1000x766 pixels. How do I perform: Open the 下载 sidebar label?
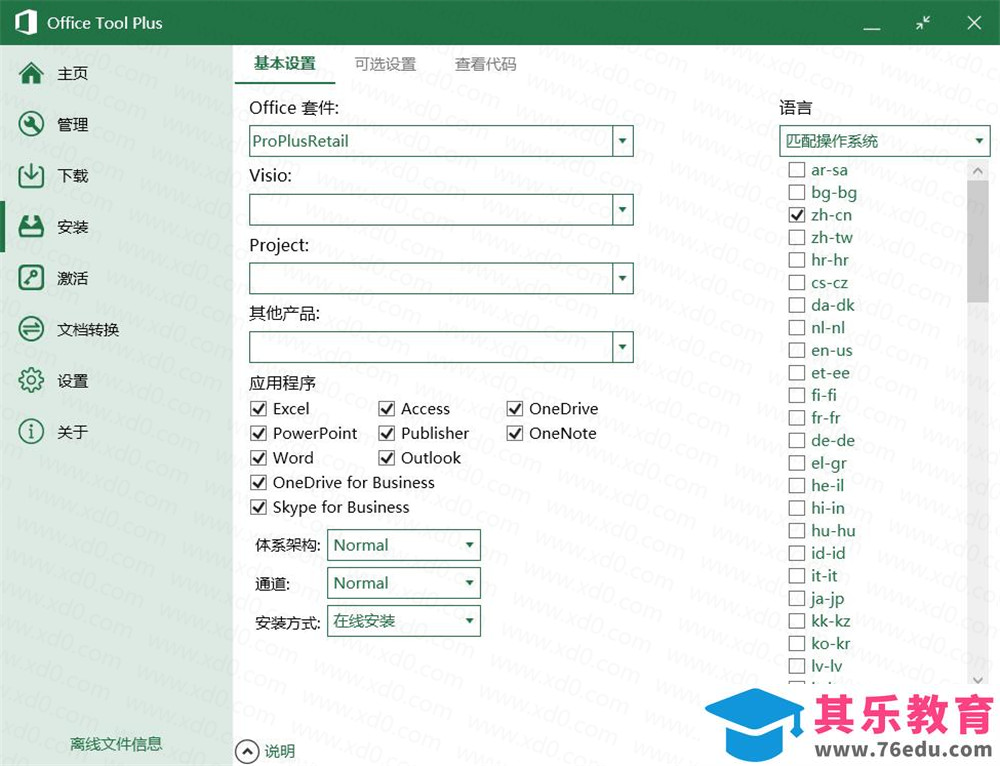pyautogui.click(x=73, y=176)
